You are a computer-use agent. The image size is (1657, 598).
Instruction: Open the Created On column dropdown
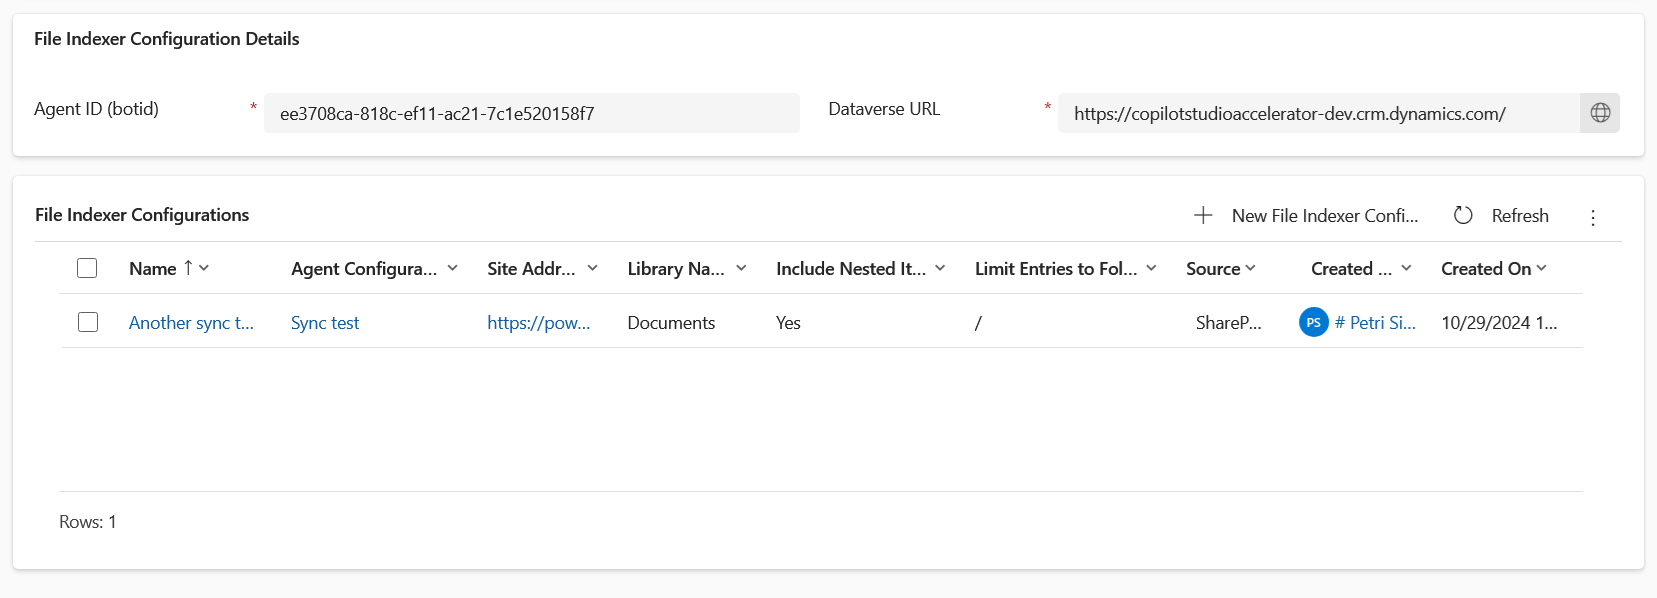pyautogui.click(x=1541, y=268)
